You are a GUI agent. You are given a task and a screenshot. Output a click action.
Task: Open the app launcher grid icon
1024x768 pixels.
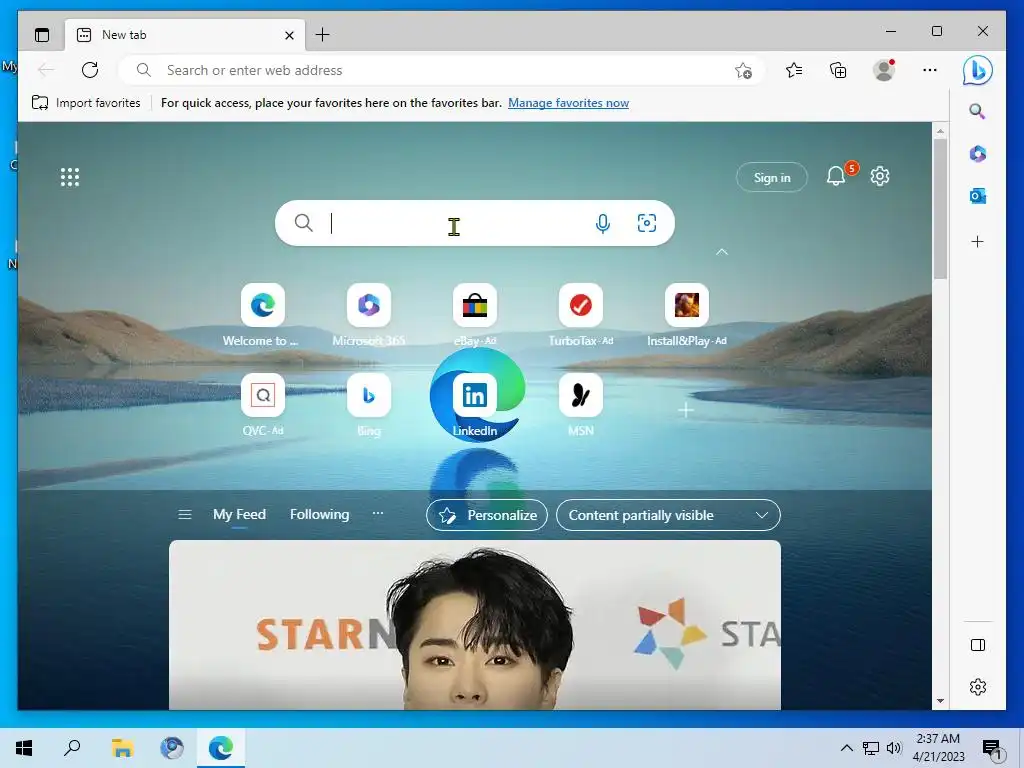pyautogui.click(x=70, y=177)
